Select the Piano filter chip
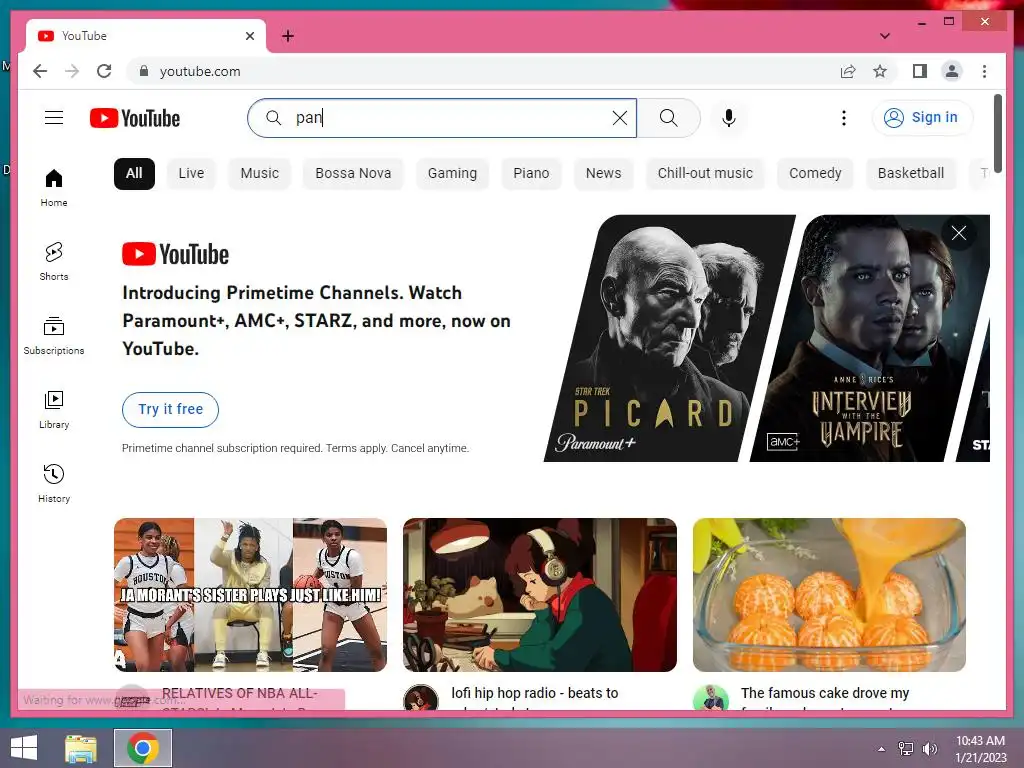The image size is (1024, 768). coord(531,174)
